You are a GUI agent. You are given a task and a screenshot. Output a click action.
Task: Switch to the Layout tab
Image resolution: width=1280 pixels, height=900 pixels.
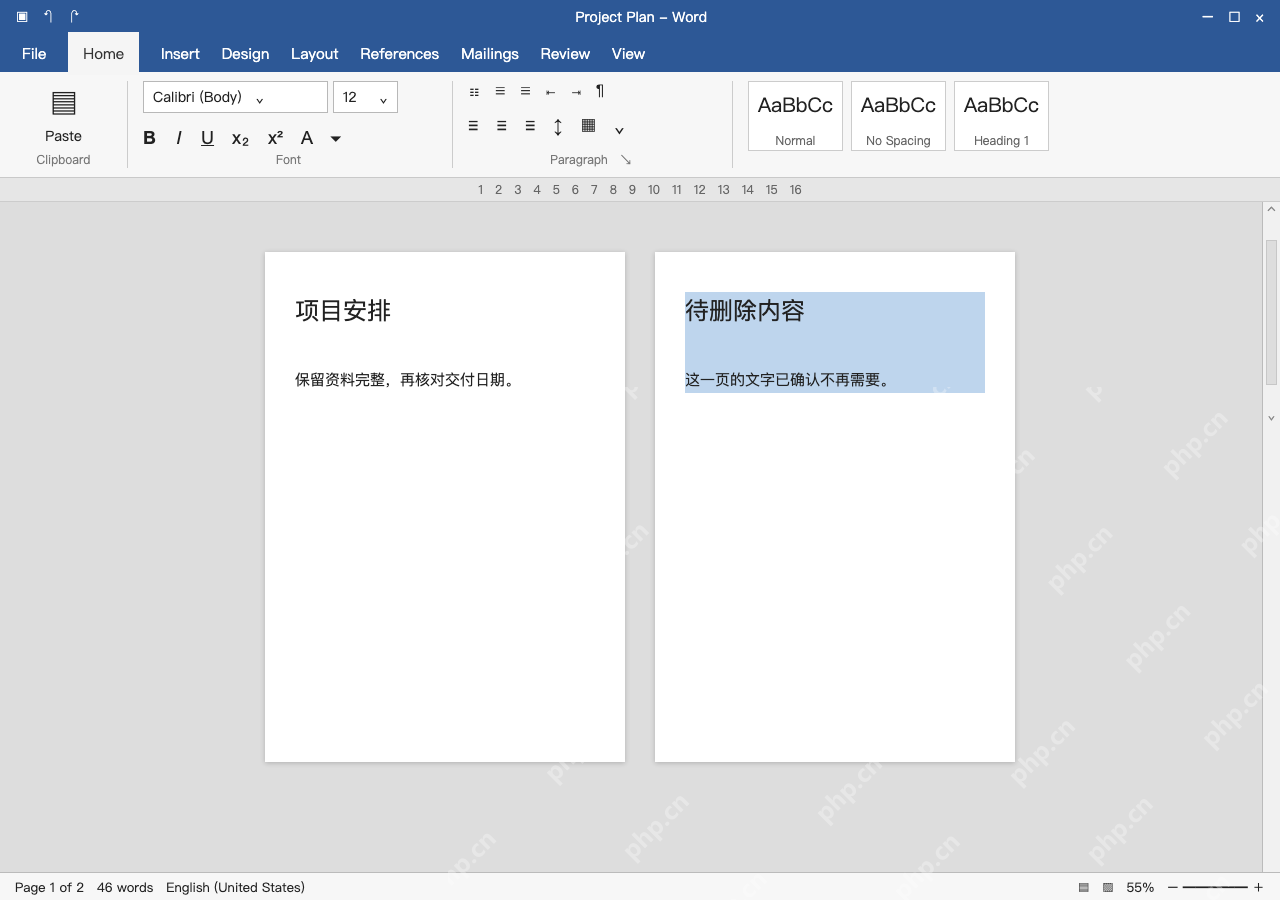coord(314,54)
